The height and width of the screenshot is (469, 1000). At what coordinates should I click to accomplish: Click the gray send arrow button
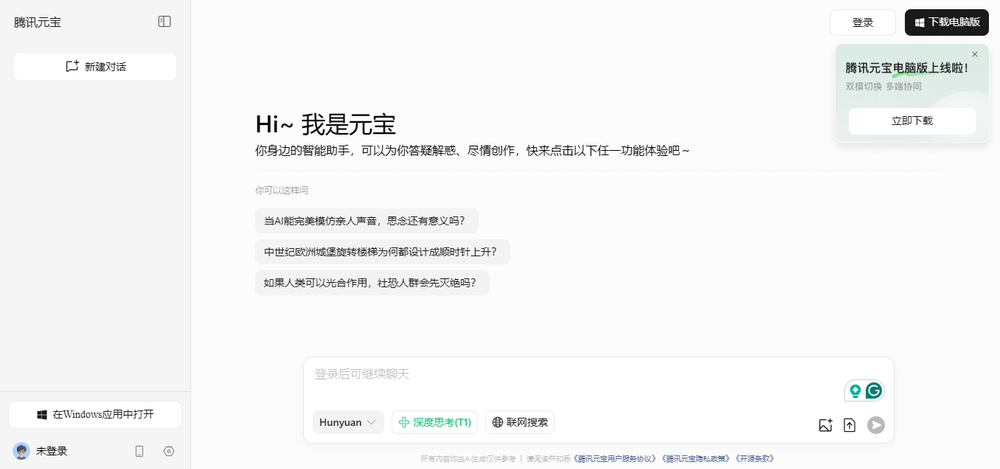(876, 425)
